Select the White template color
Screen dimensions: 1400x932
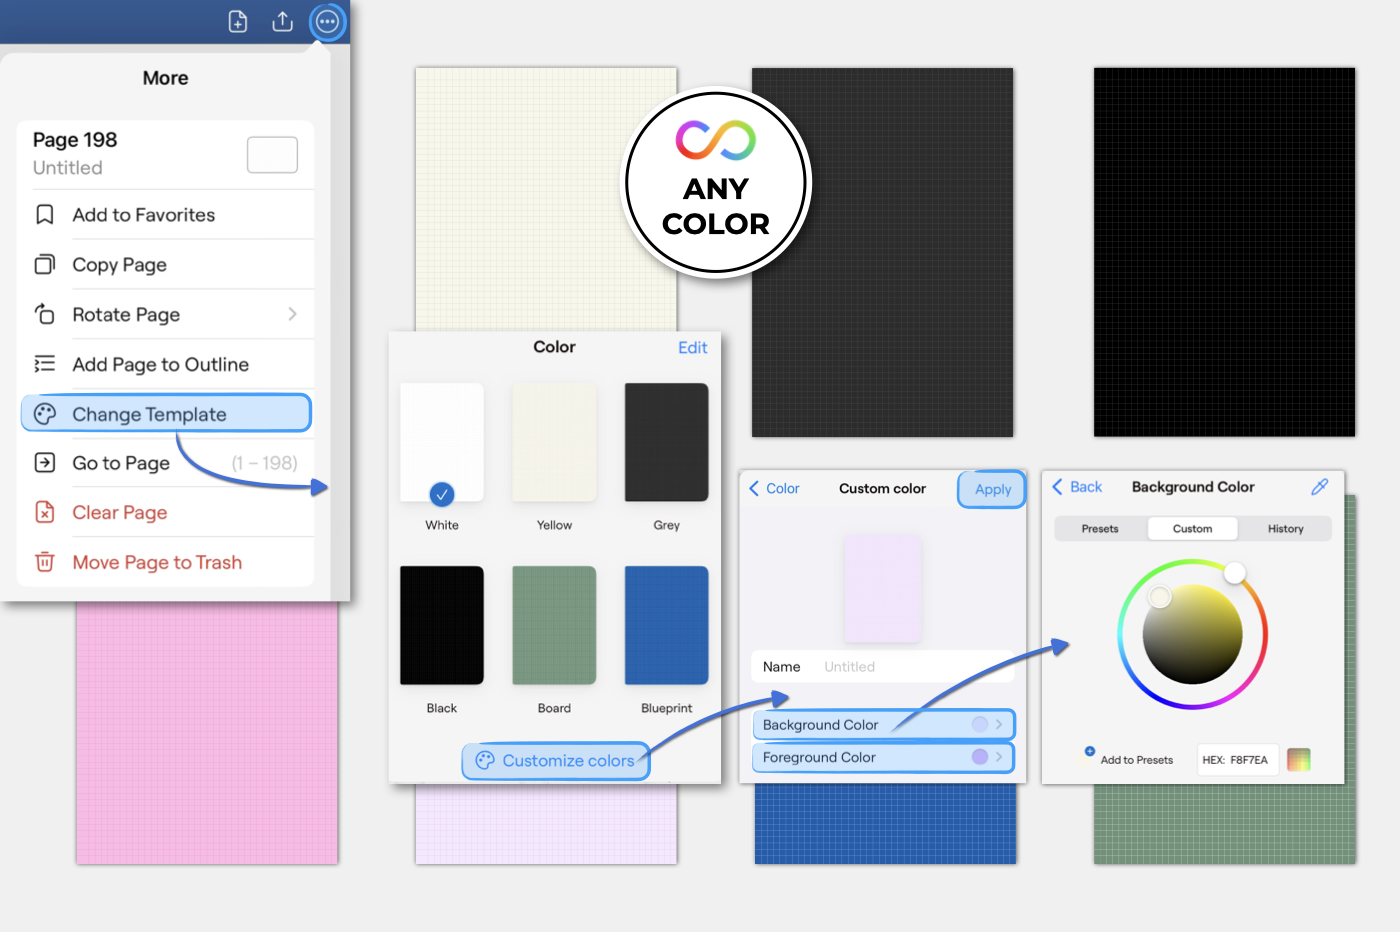pos(442,443)
